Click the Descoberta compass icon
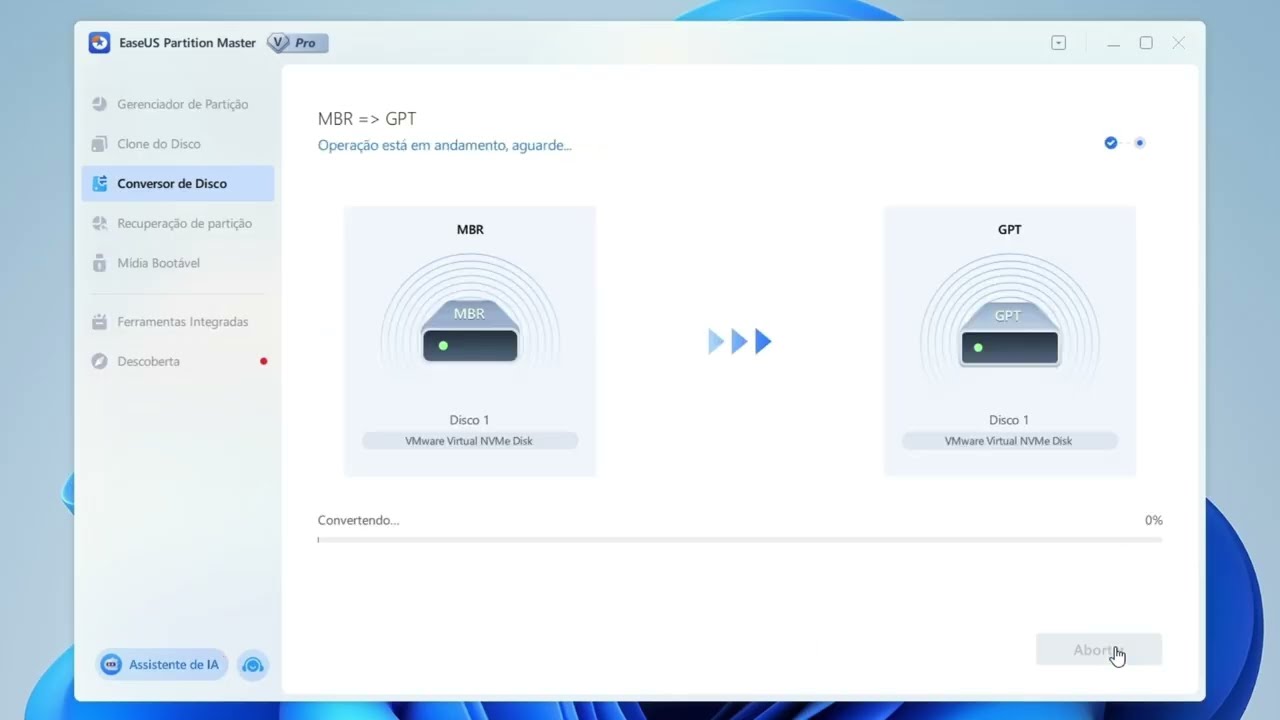 pyautogui.click(x=99, y=361)
